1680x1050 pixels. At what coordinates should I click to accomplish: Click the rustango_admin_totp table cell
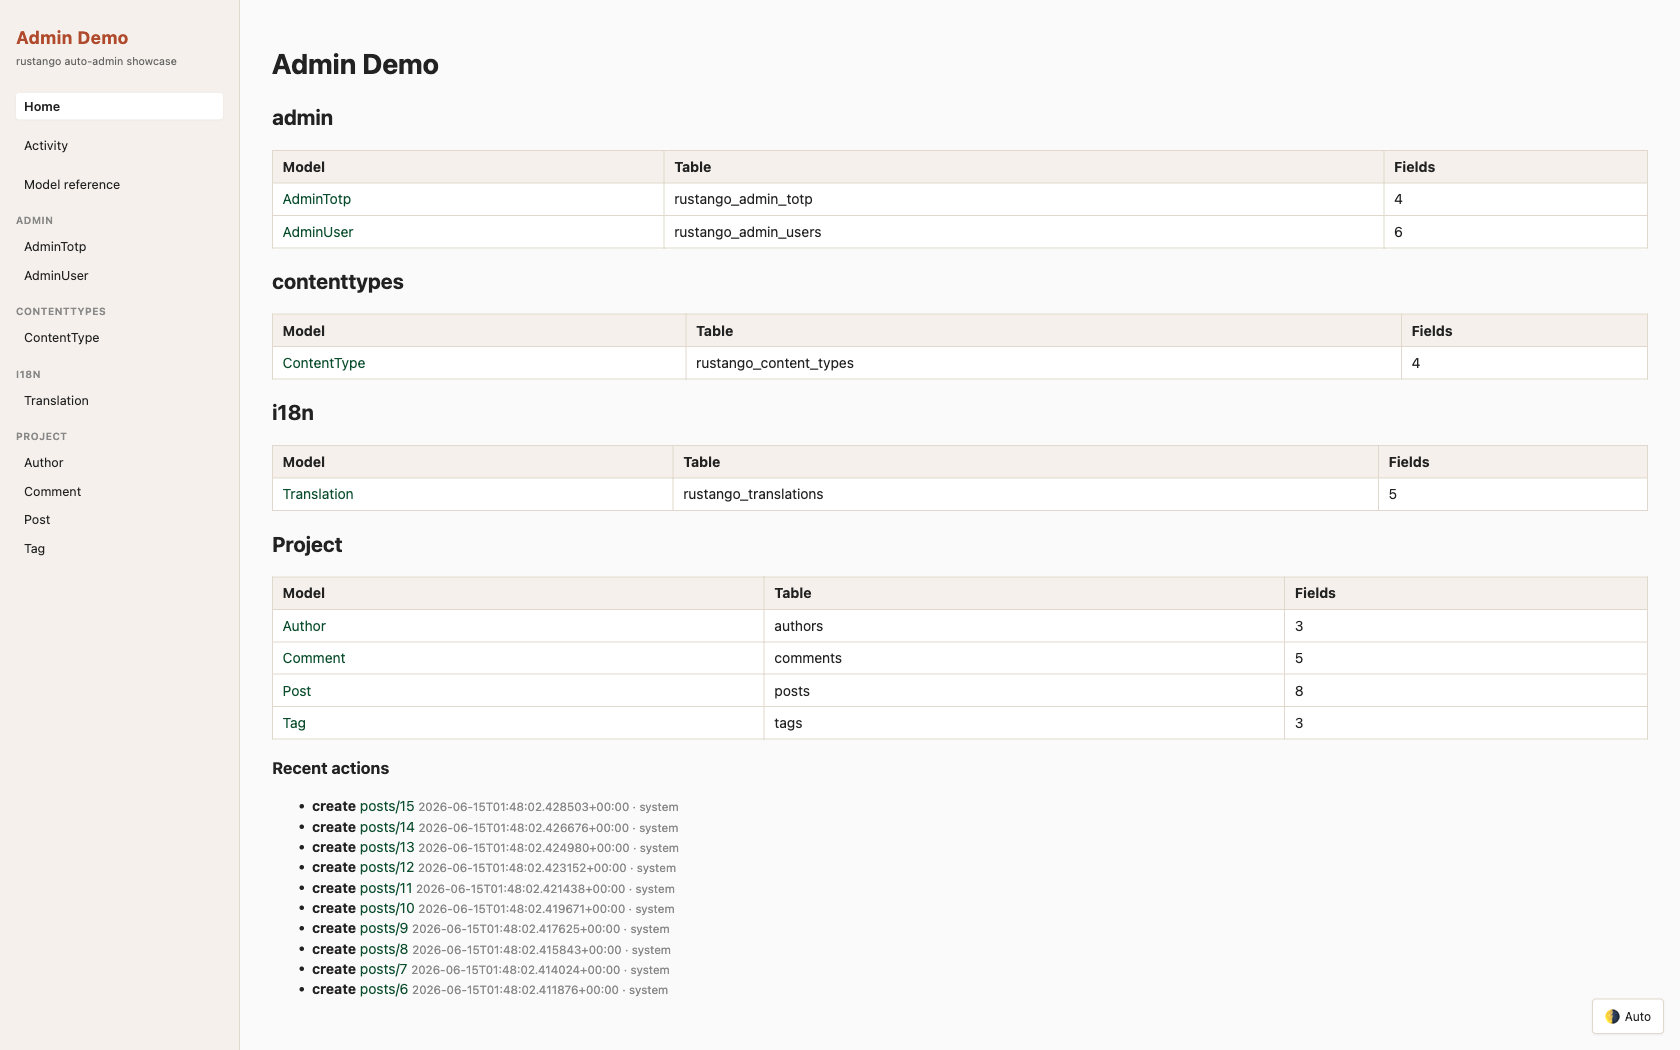point(1023,199)
